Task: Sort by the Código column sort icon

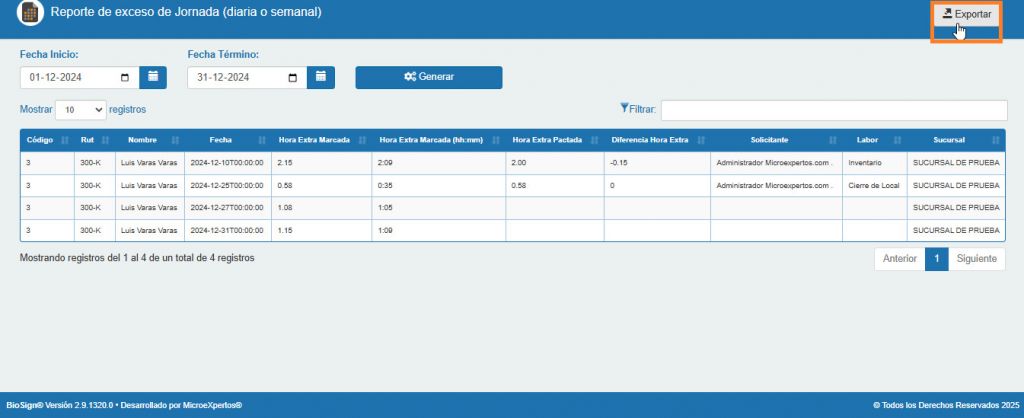Action: 65,140
